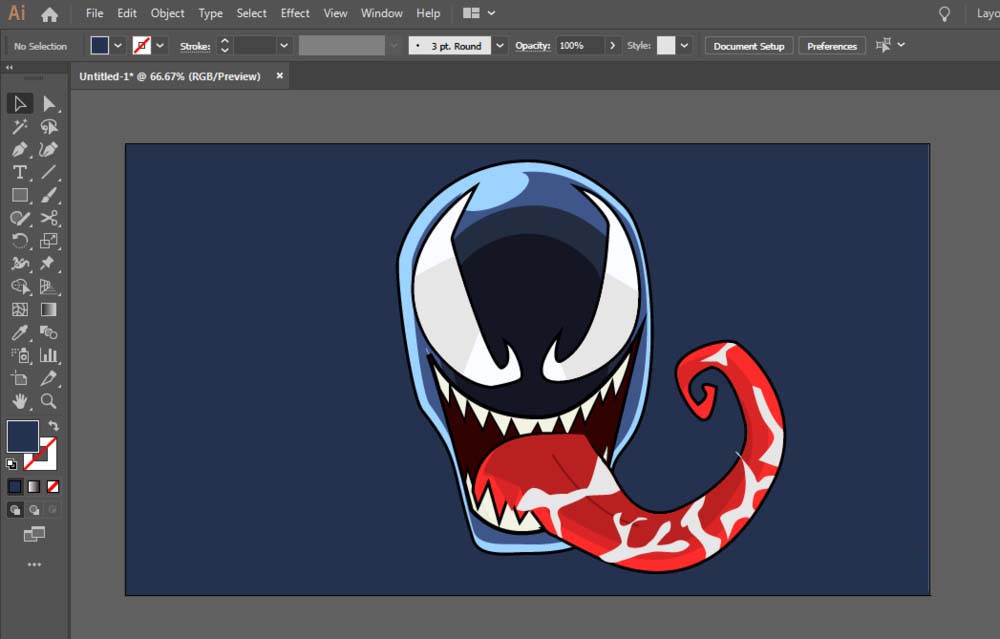
Task: Select the Type tool
Action: pyautogui.click(x=19, y=172)
